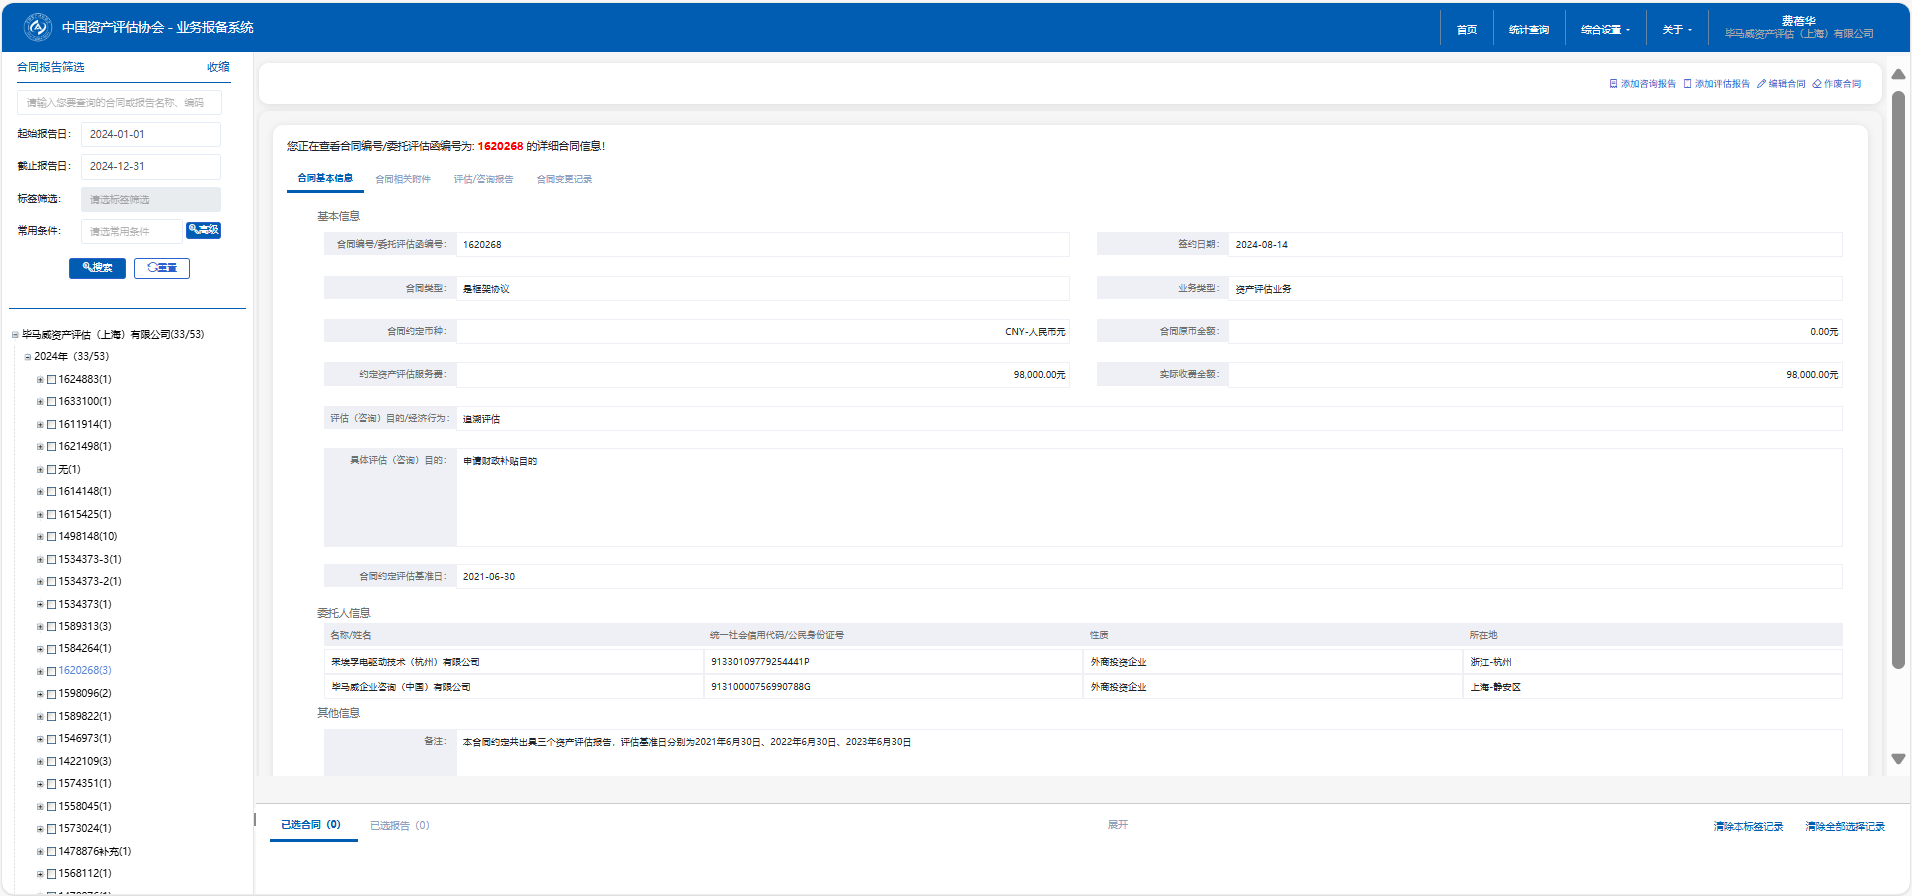Click 清除全部选择记录 link
The height and width of the screenshot is (896, 1912).
point(1844,827)
